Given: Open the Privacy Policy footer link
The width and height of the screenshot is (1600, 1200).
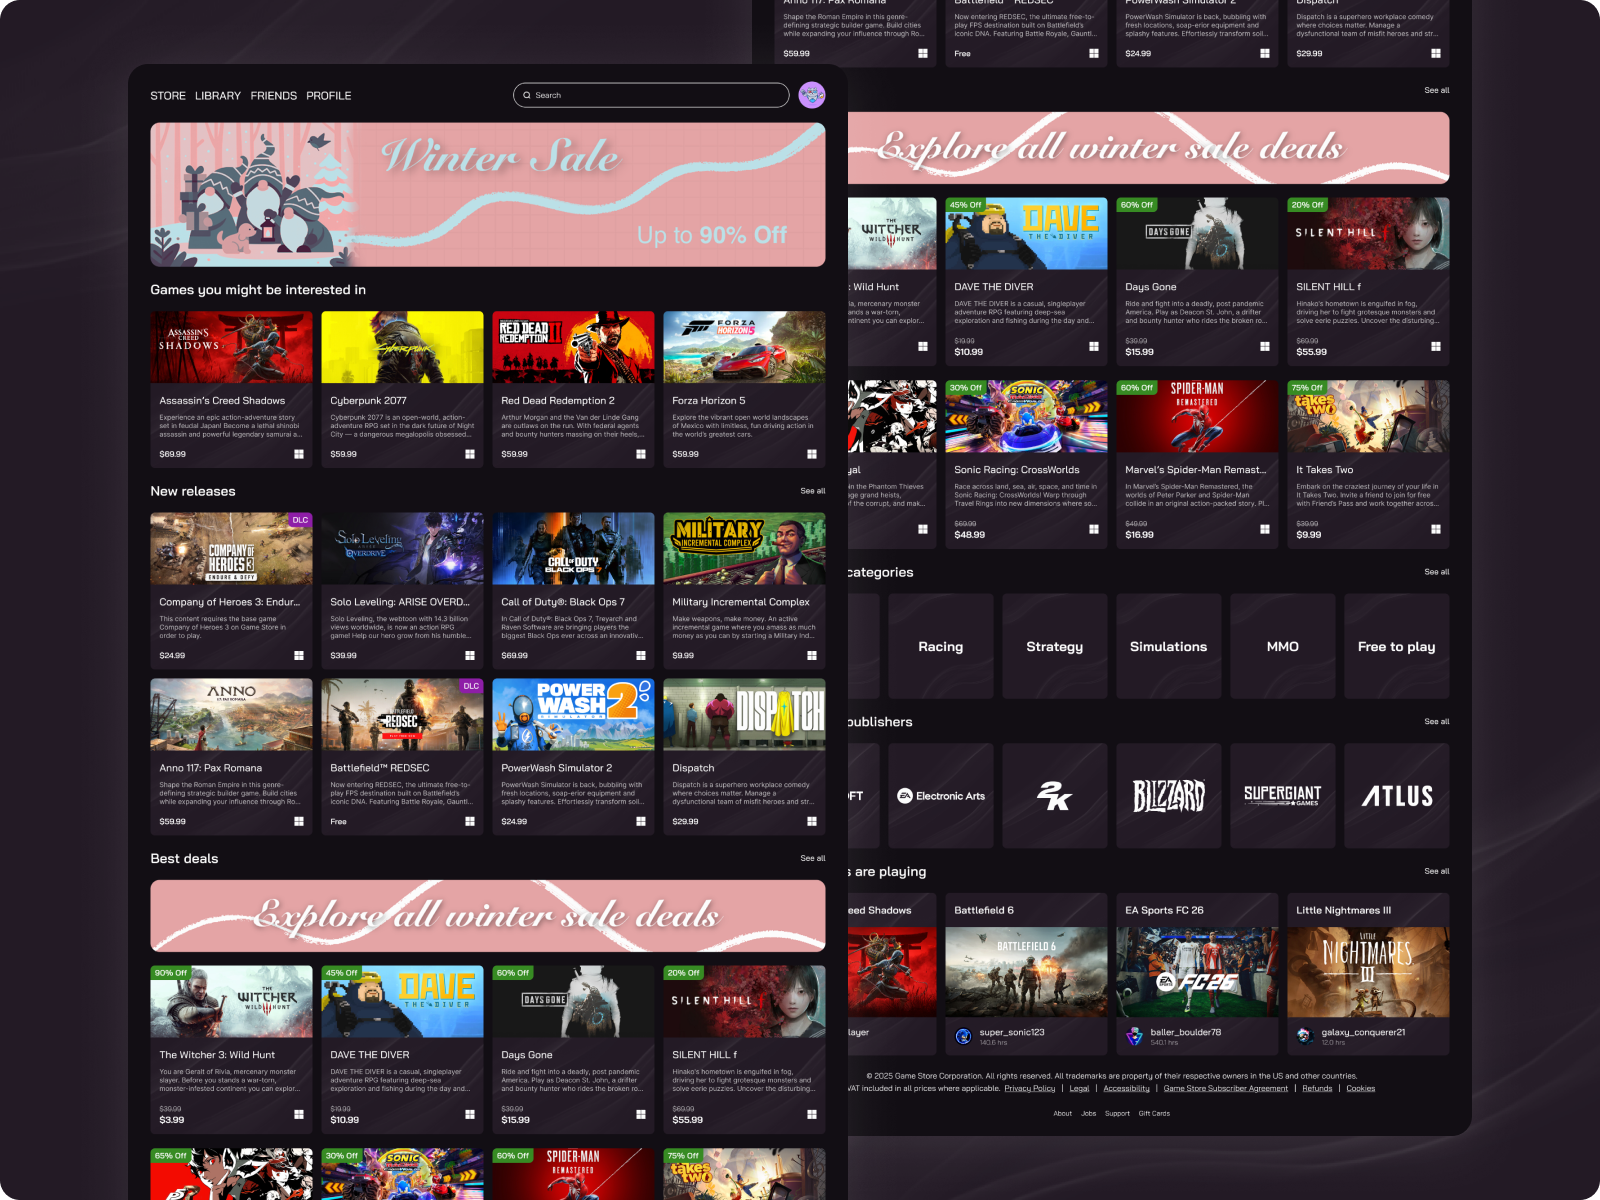Looking at the screenshot, I should (x=1030, y=1089).
